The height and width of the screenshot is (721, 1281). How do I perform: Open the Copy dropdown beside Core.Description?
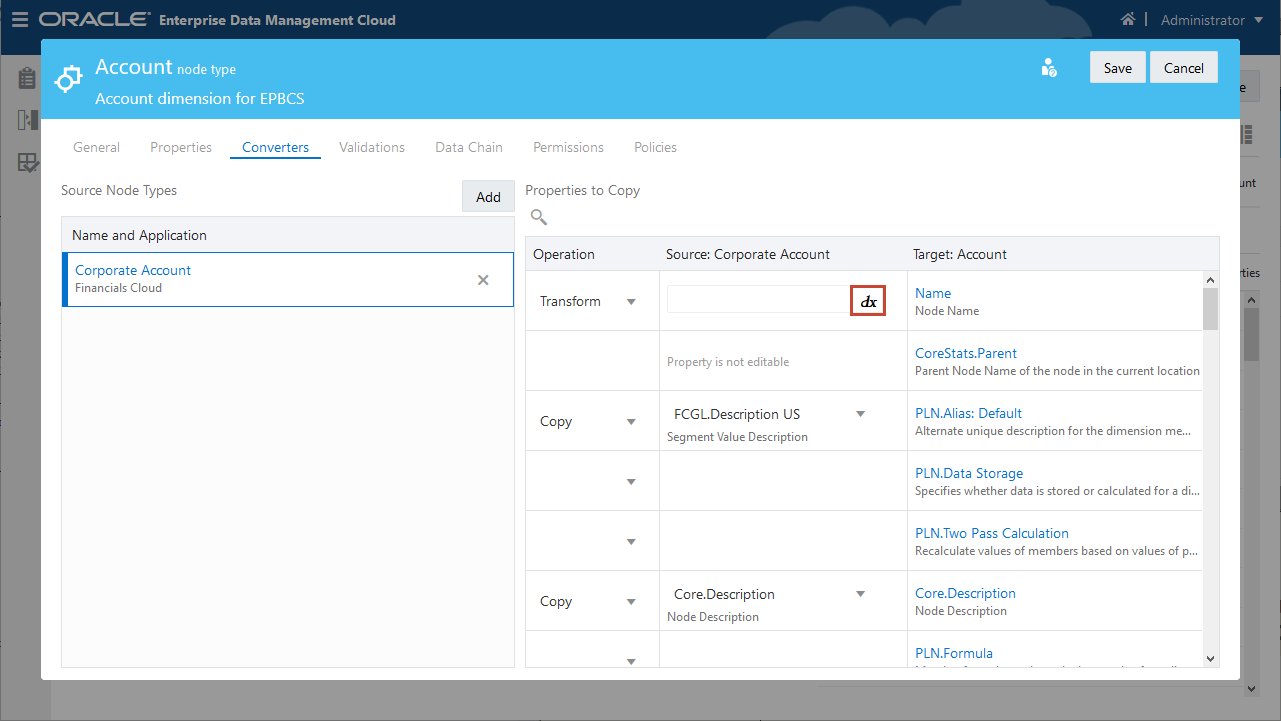[631, 601]
